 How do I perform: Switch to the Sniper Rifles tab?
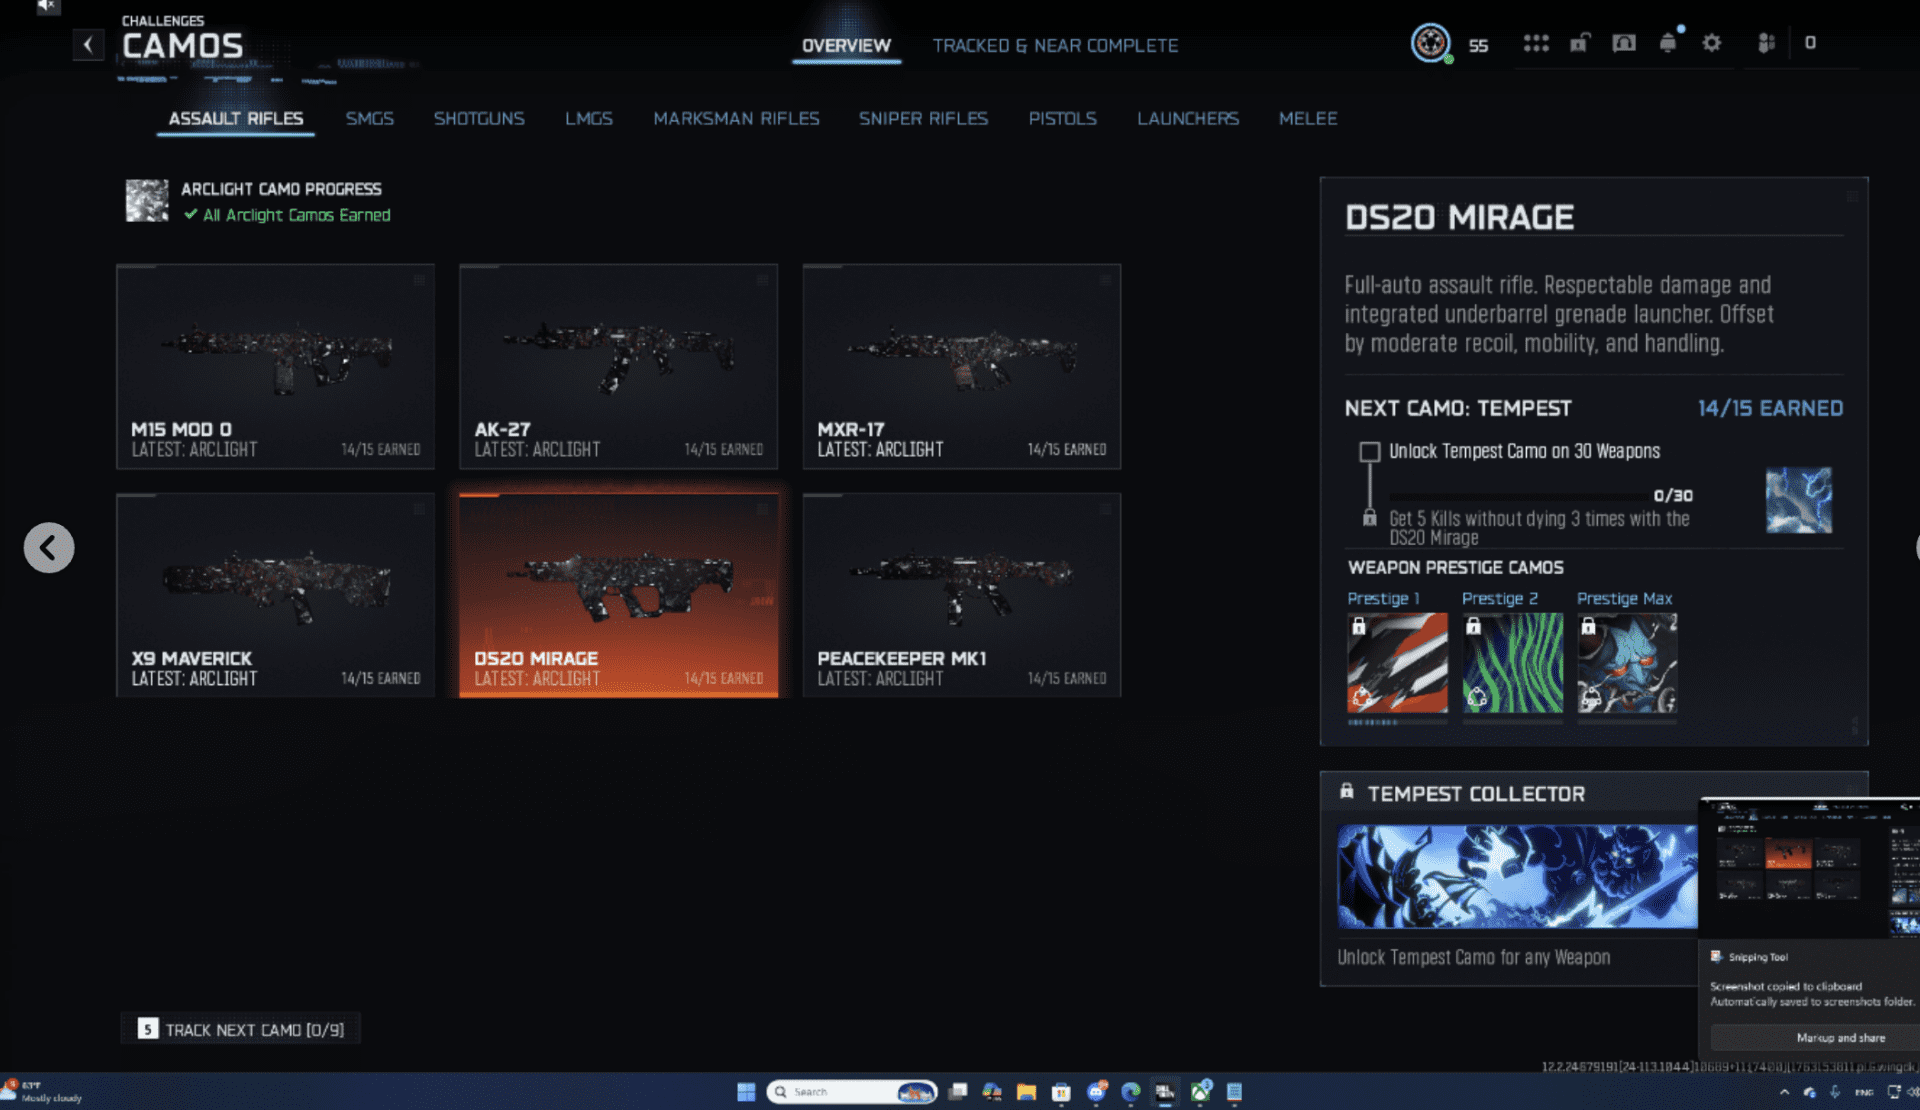pos(923,118)
